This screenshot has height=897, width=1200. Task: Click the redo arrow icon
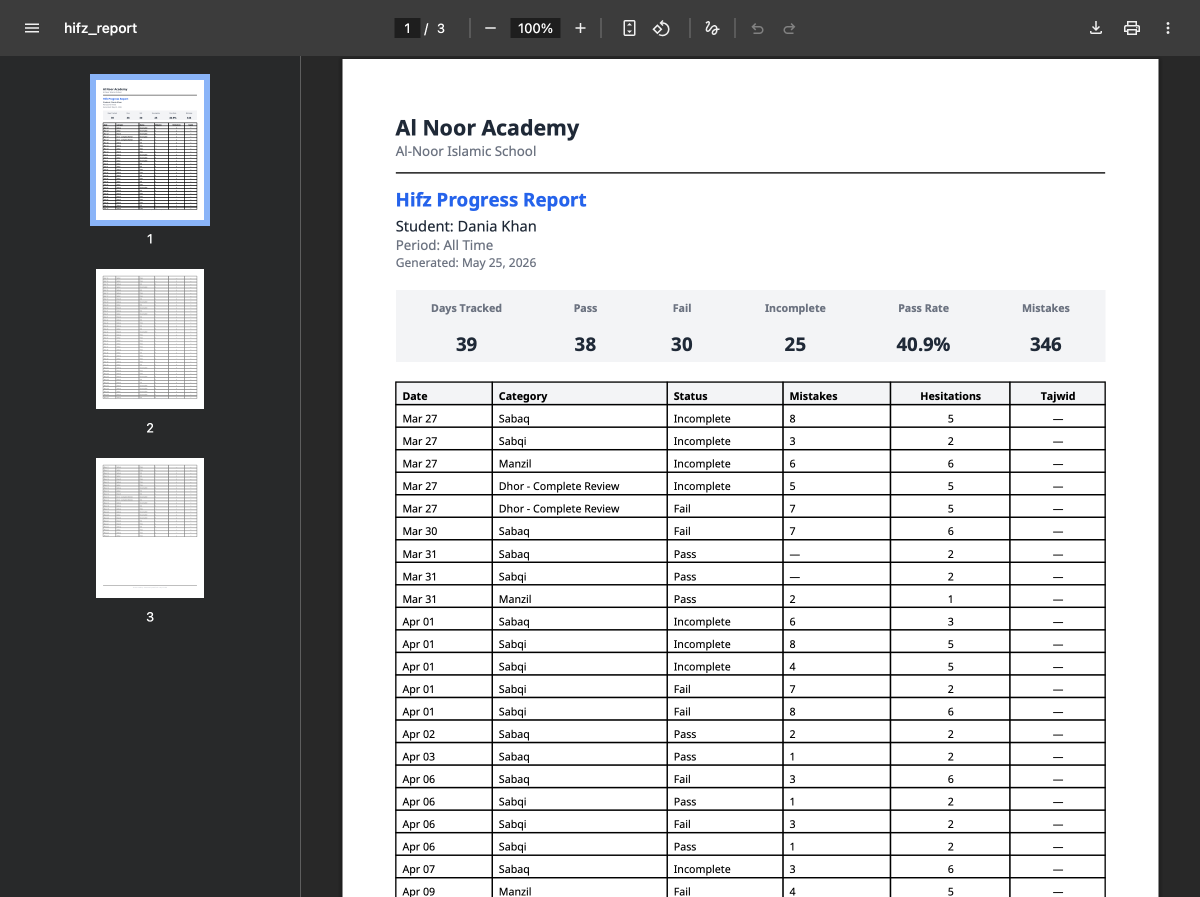pos(789,28)
